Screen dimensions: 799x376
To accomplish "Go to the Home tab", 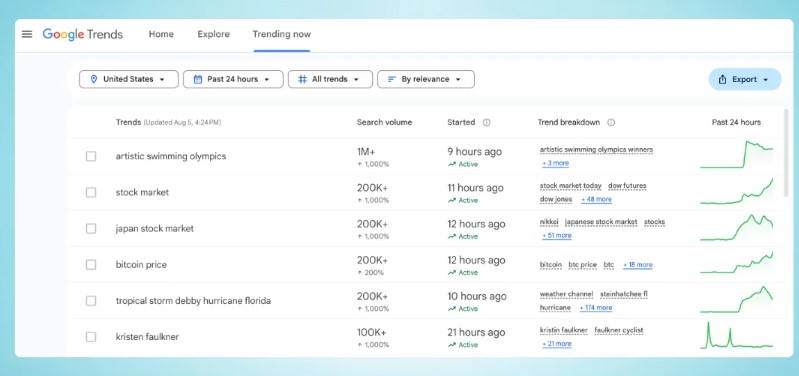I will [161, 34].
